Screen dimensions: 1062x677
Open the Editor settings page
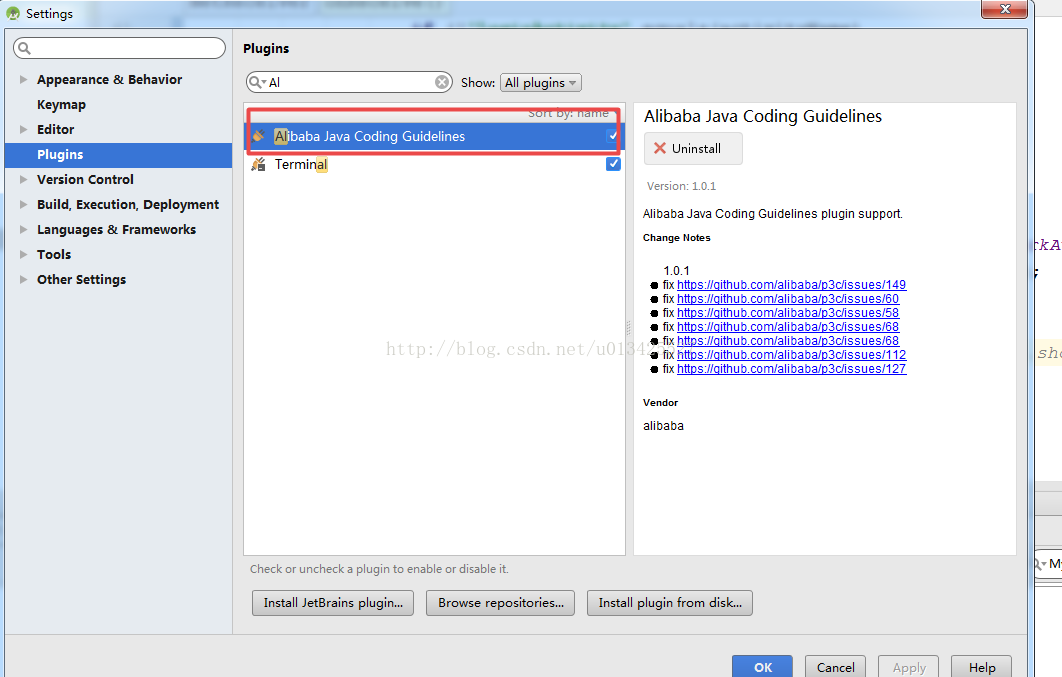coord(56,129)
